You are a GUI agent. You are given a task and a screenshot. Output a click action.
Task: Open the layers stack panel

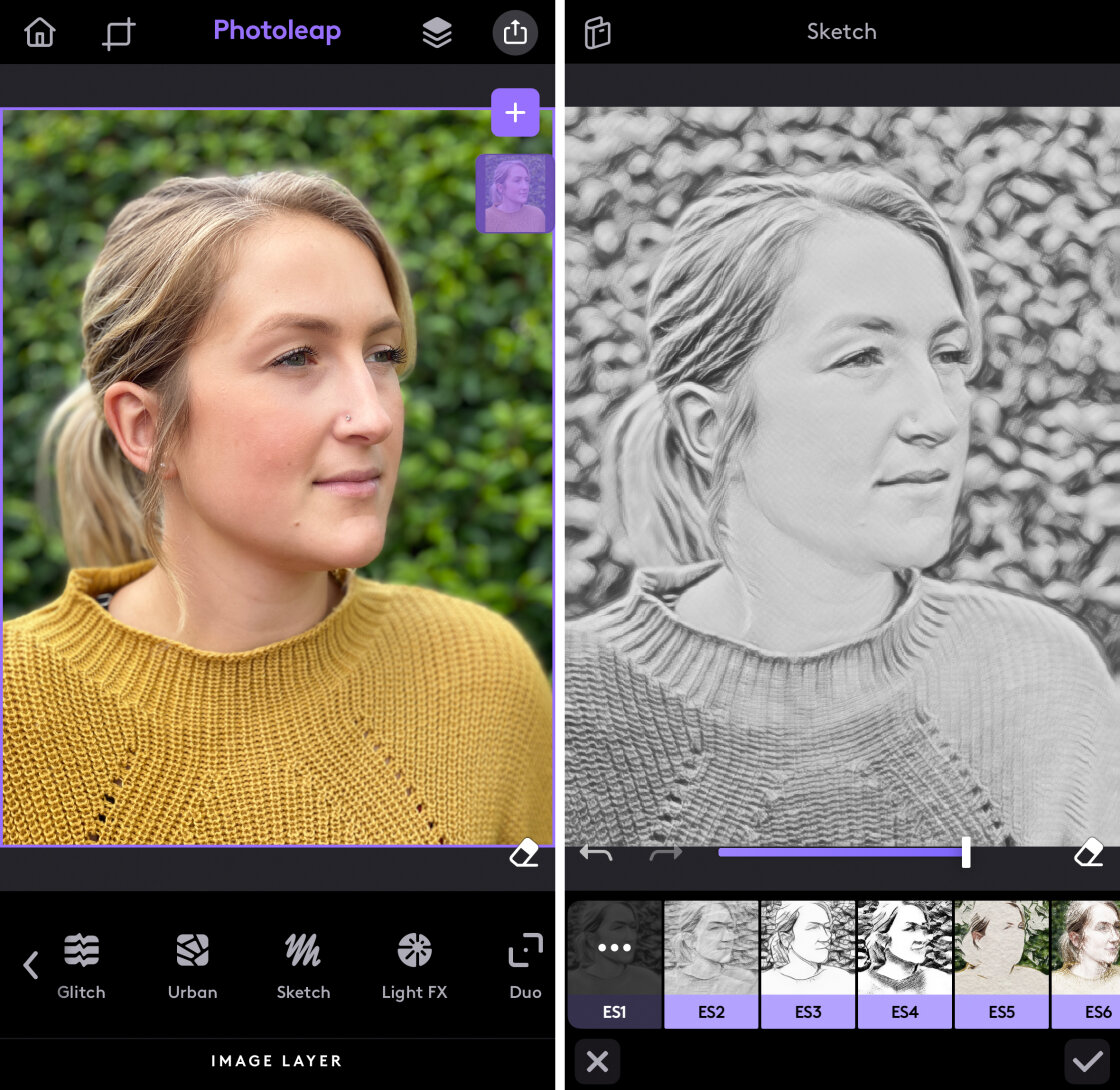point(436,33)
